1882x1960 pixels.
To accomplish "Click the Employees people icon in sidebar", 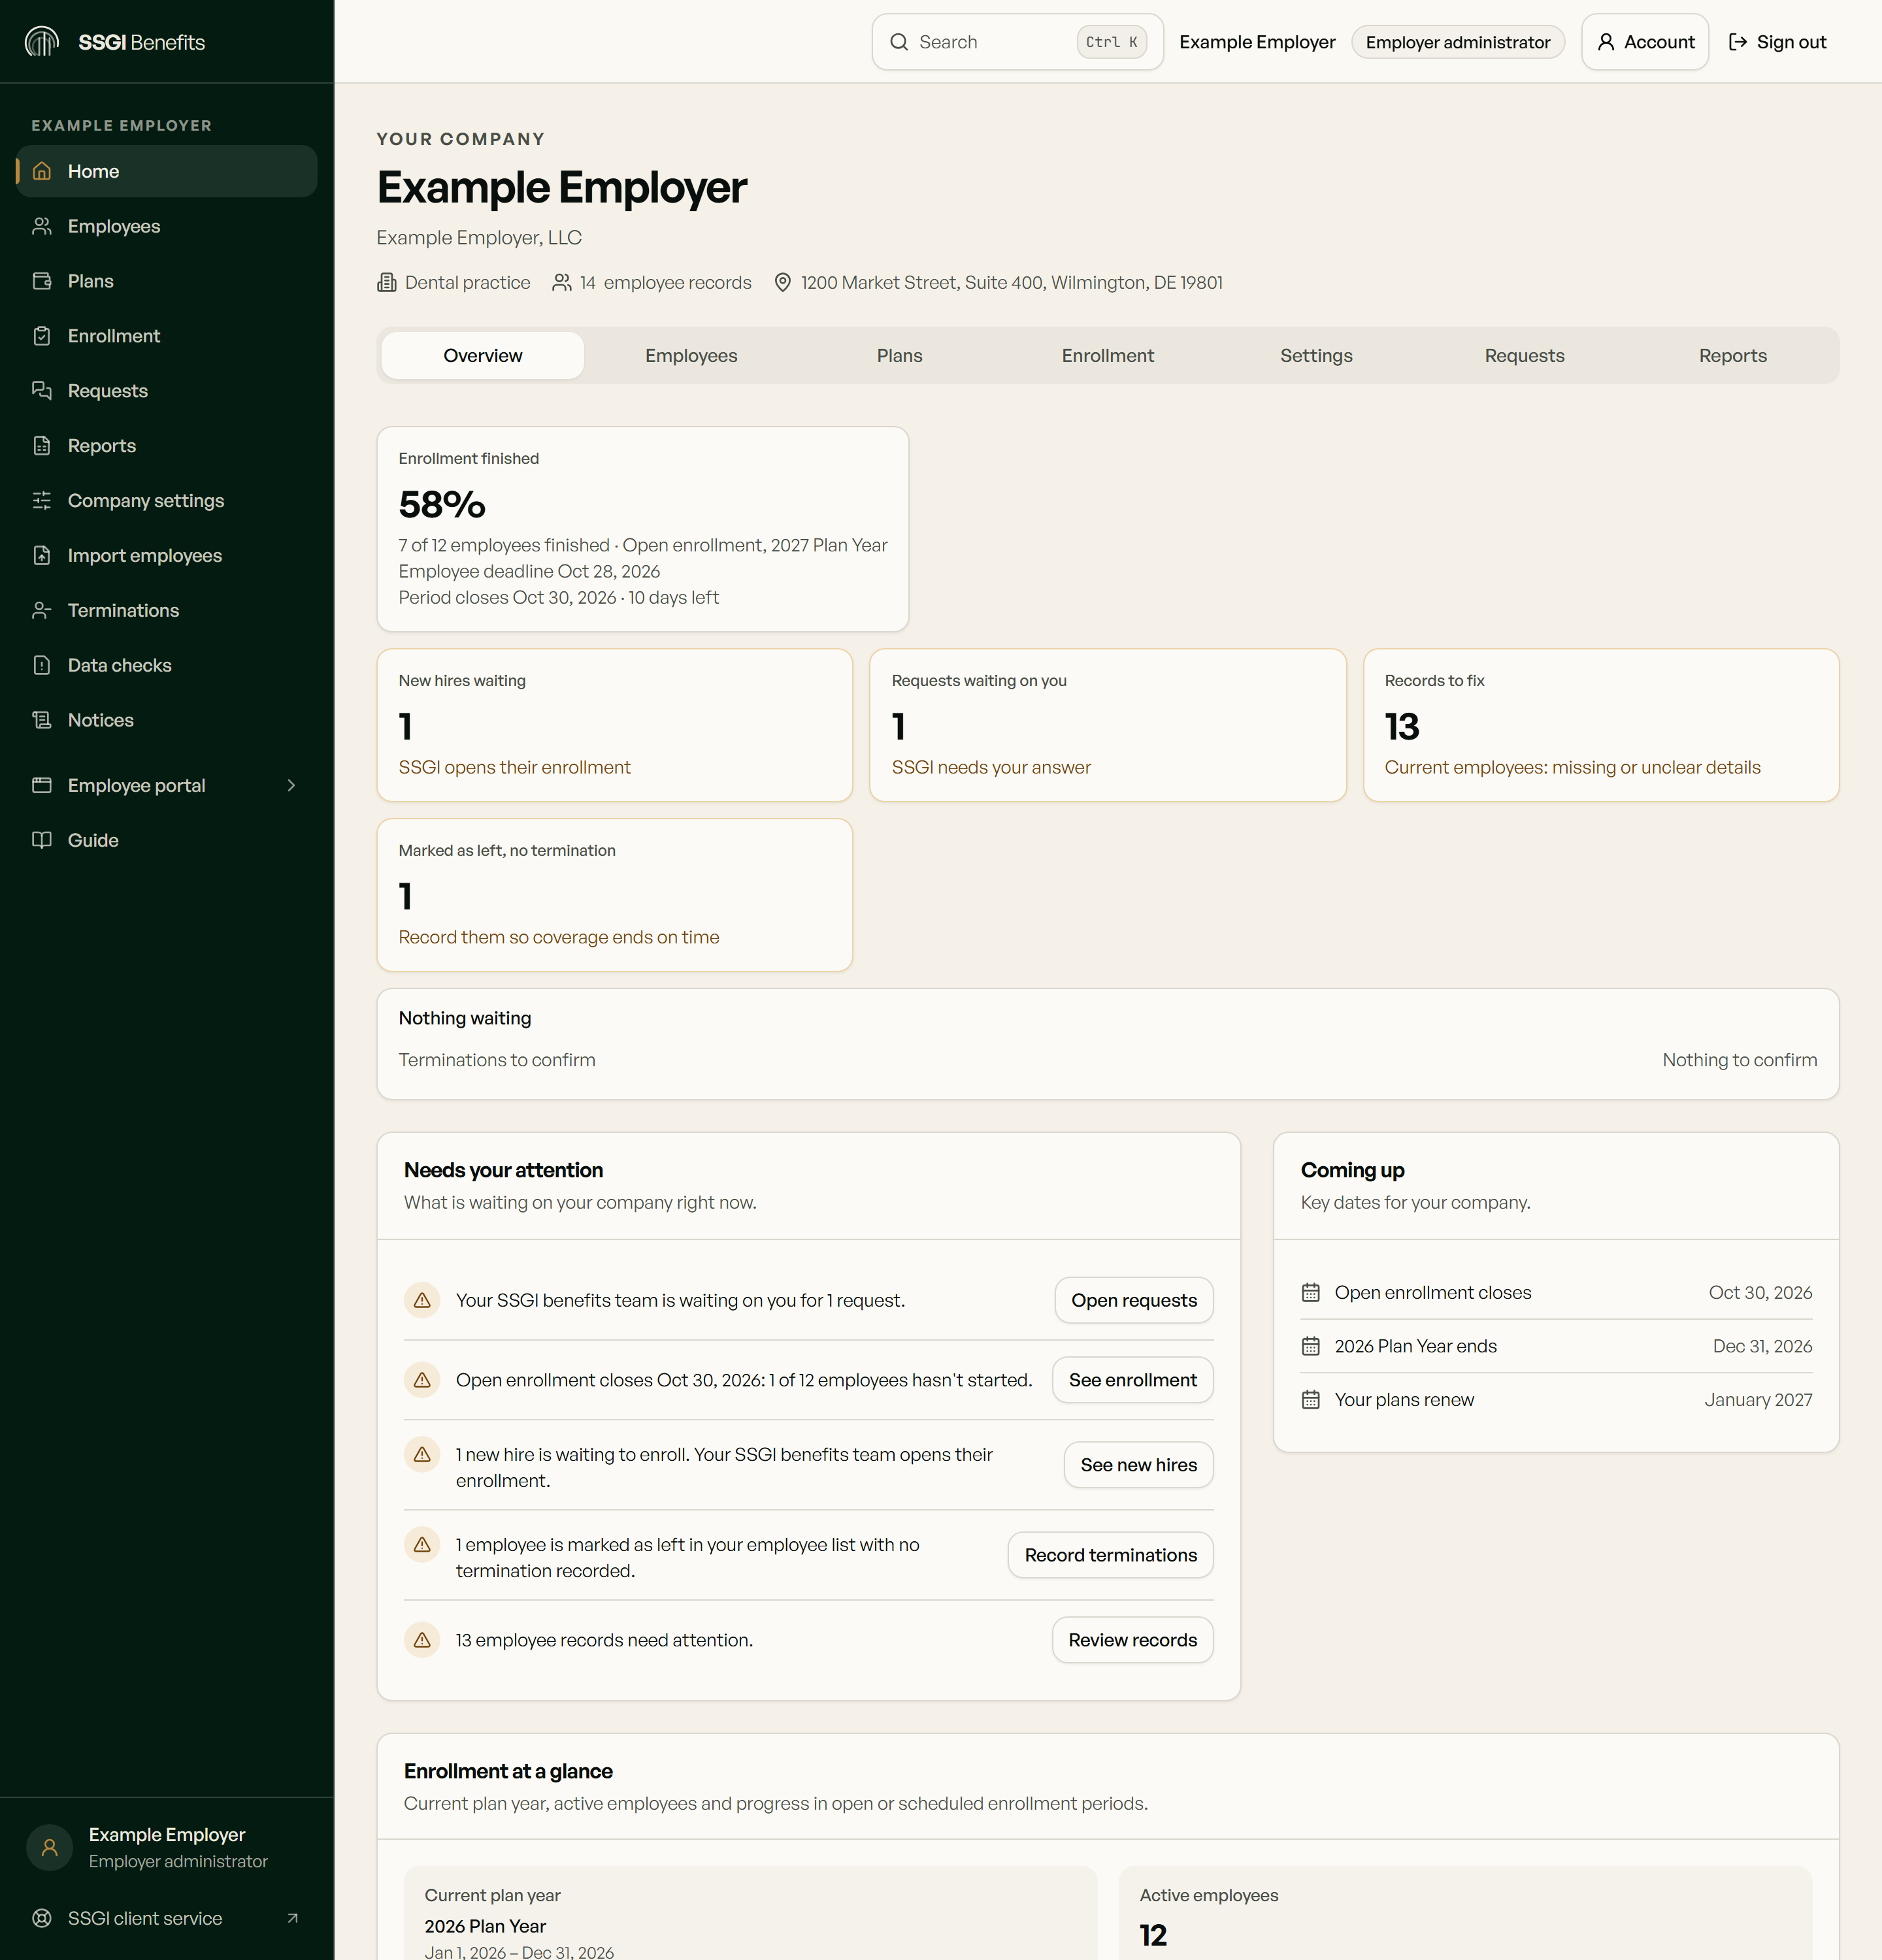I will pos(42,226).
